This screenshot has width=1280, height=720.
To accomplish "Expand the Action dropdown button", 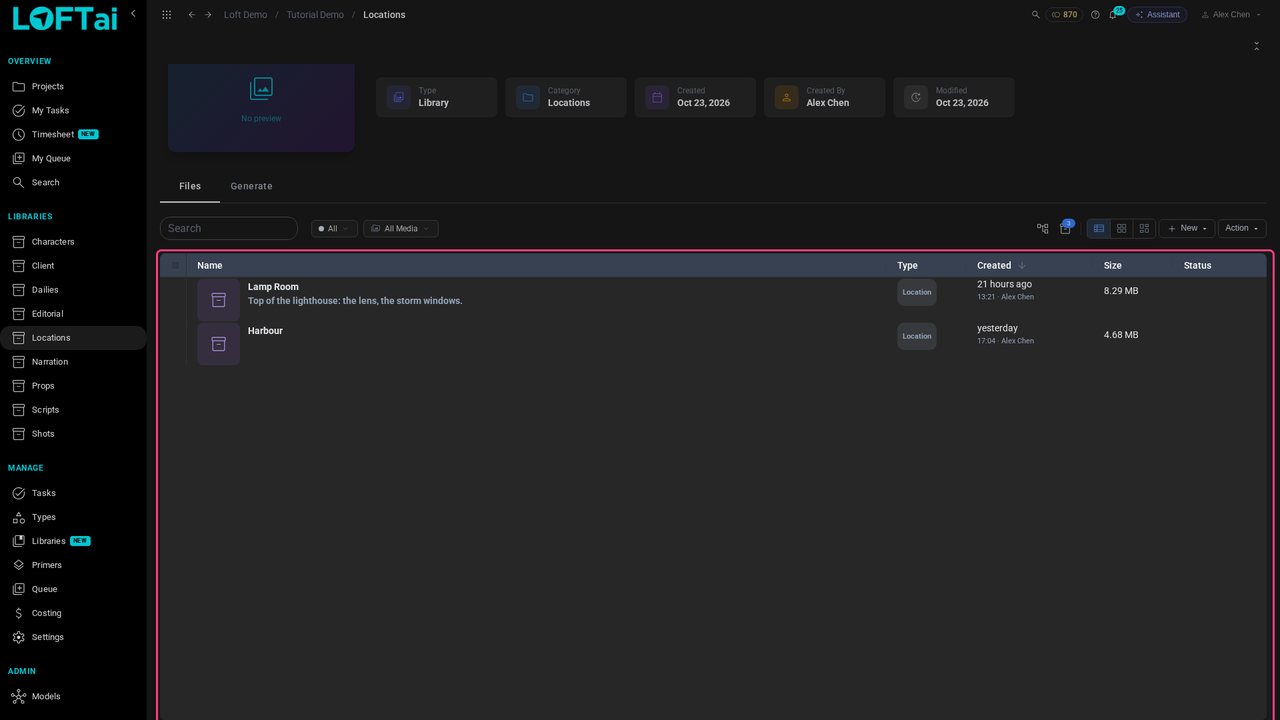I will (1242, 228).
